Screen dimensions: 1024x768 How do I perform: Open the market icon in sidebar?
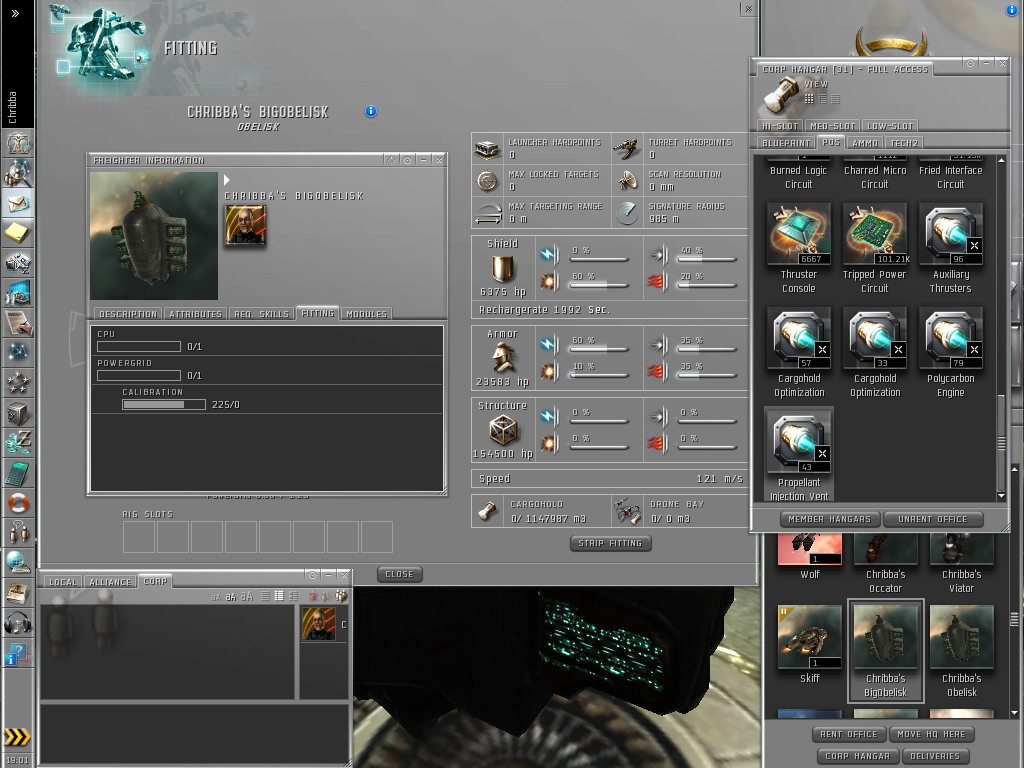[18, 293]
